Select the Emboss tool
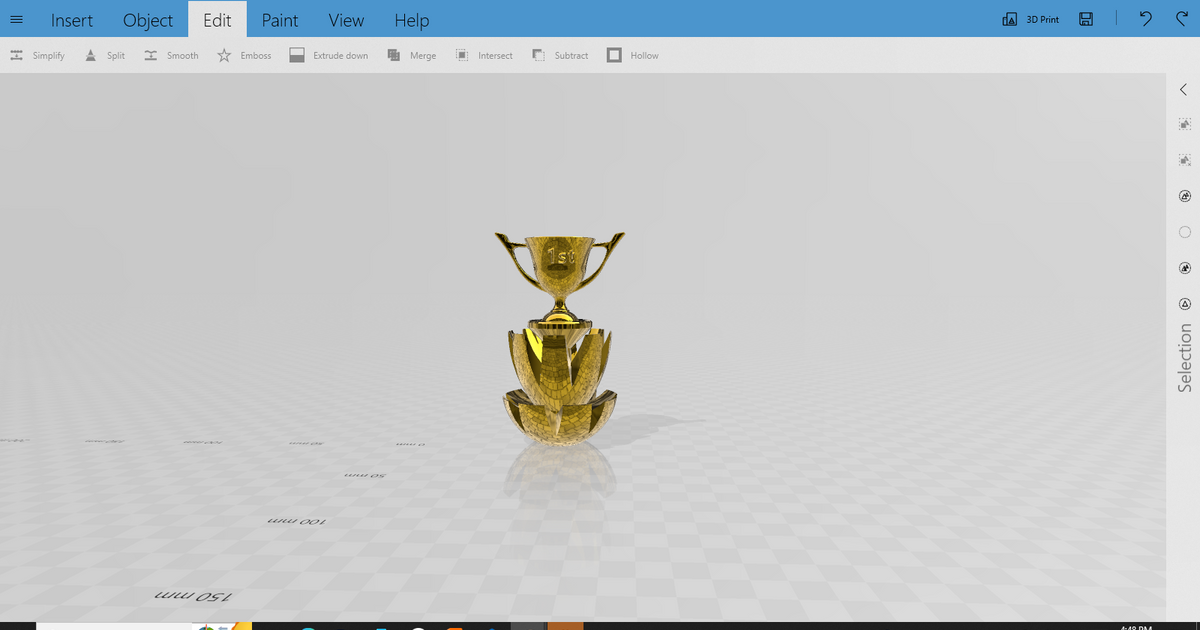This screenshot has width=1200, height=630. pos(243,55)
